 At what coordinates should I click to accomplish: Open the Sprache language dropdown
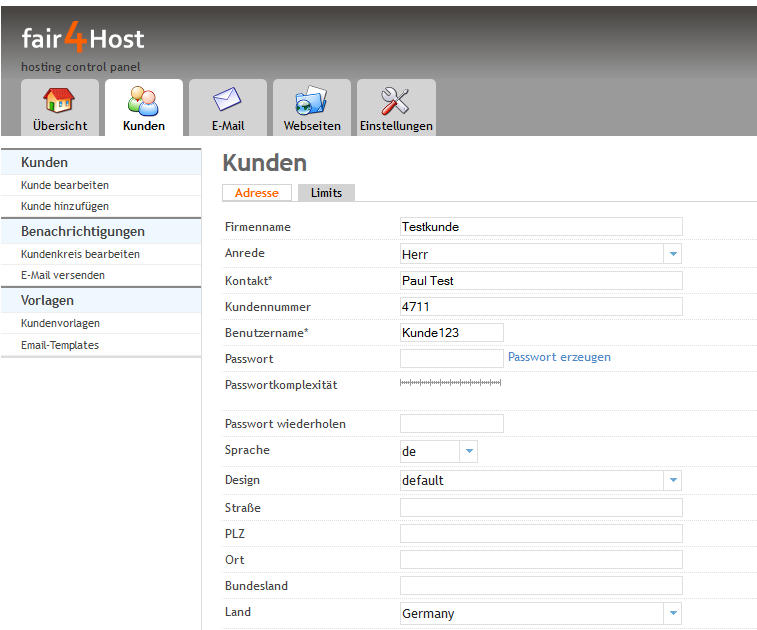[x=468, y=452]
